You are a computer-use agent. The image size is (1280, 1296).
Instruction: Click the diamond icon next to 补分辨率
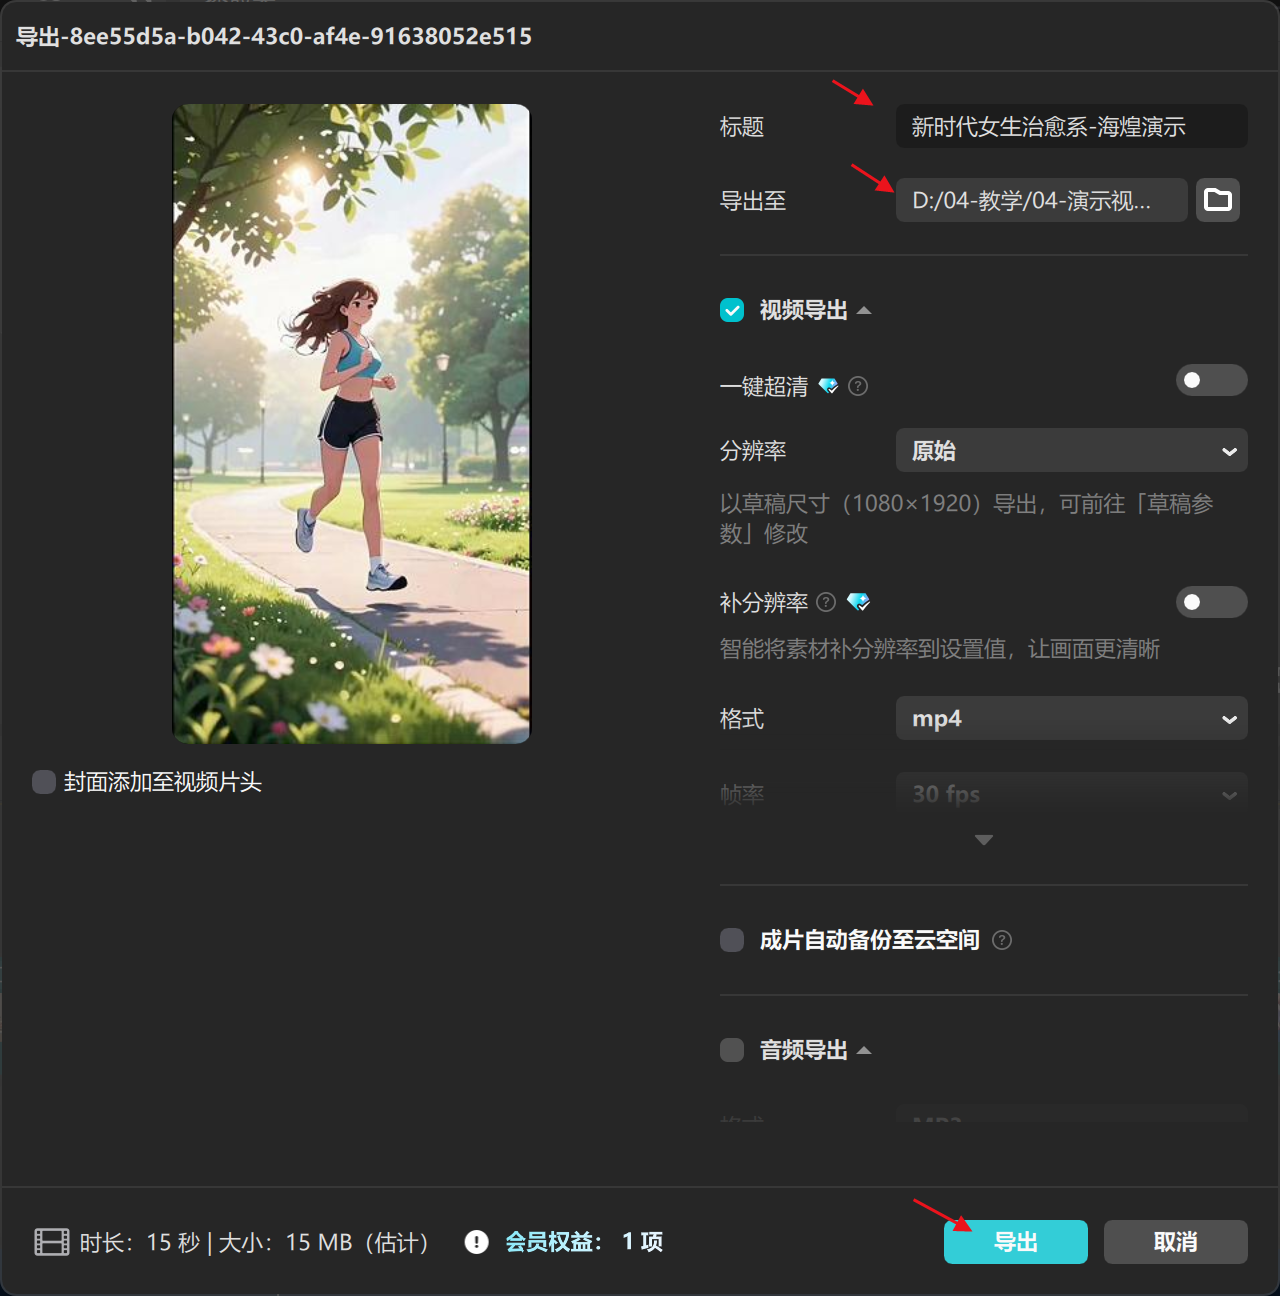click(x=858, y=602)
